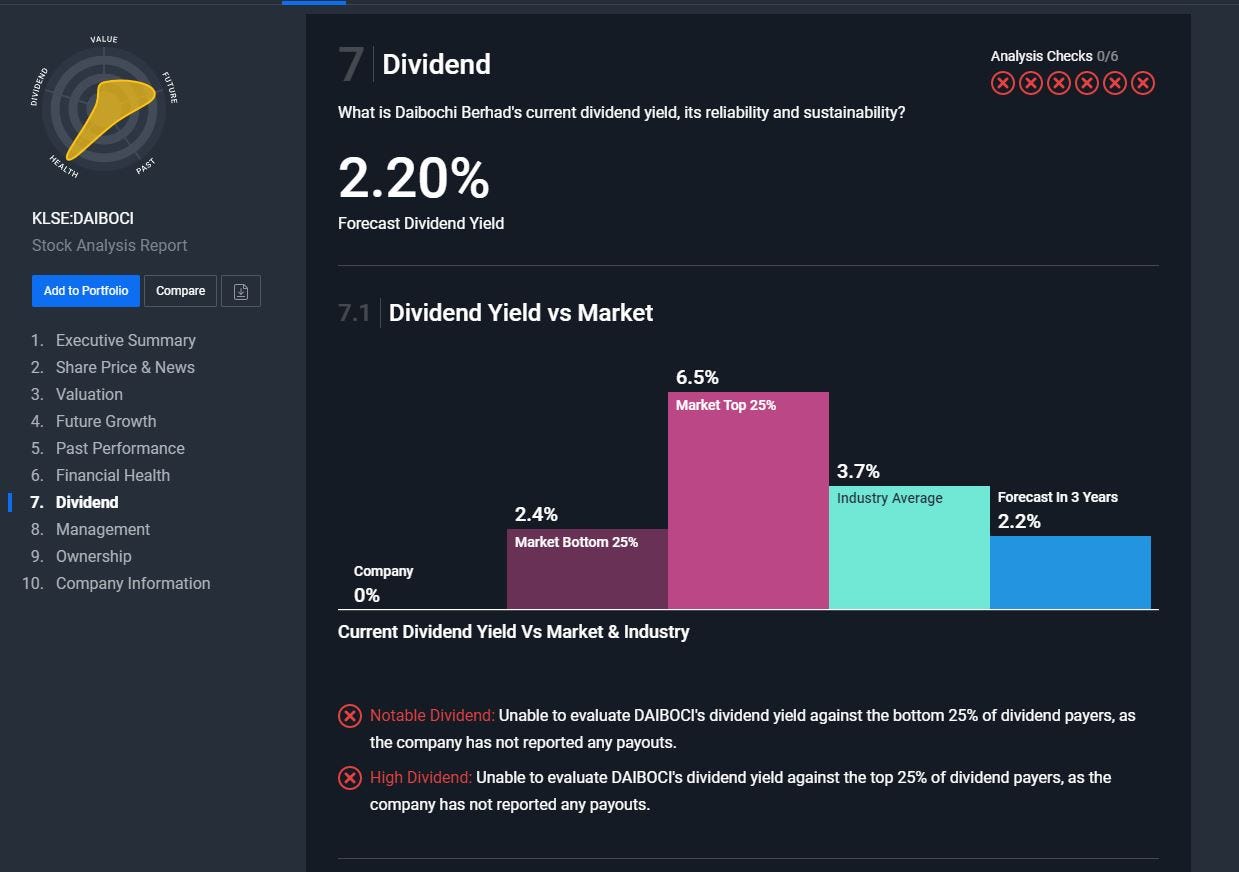Go to Ownership section
The width and height of the screenshot is (1239, 872).
point(94,556)
